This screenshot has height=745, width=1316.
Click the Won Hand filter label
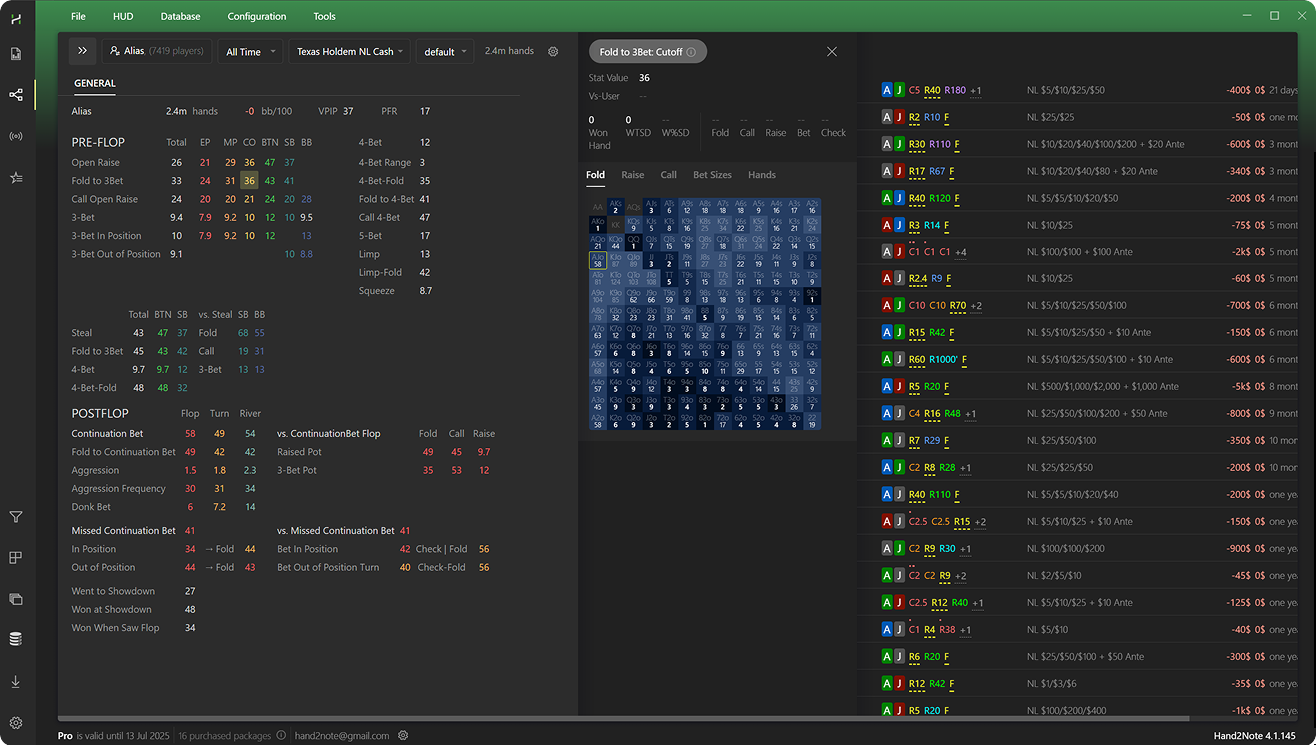point(600,139)
